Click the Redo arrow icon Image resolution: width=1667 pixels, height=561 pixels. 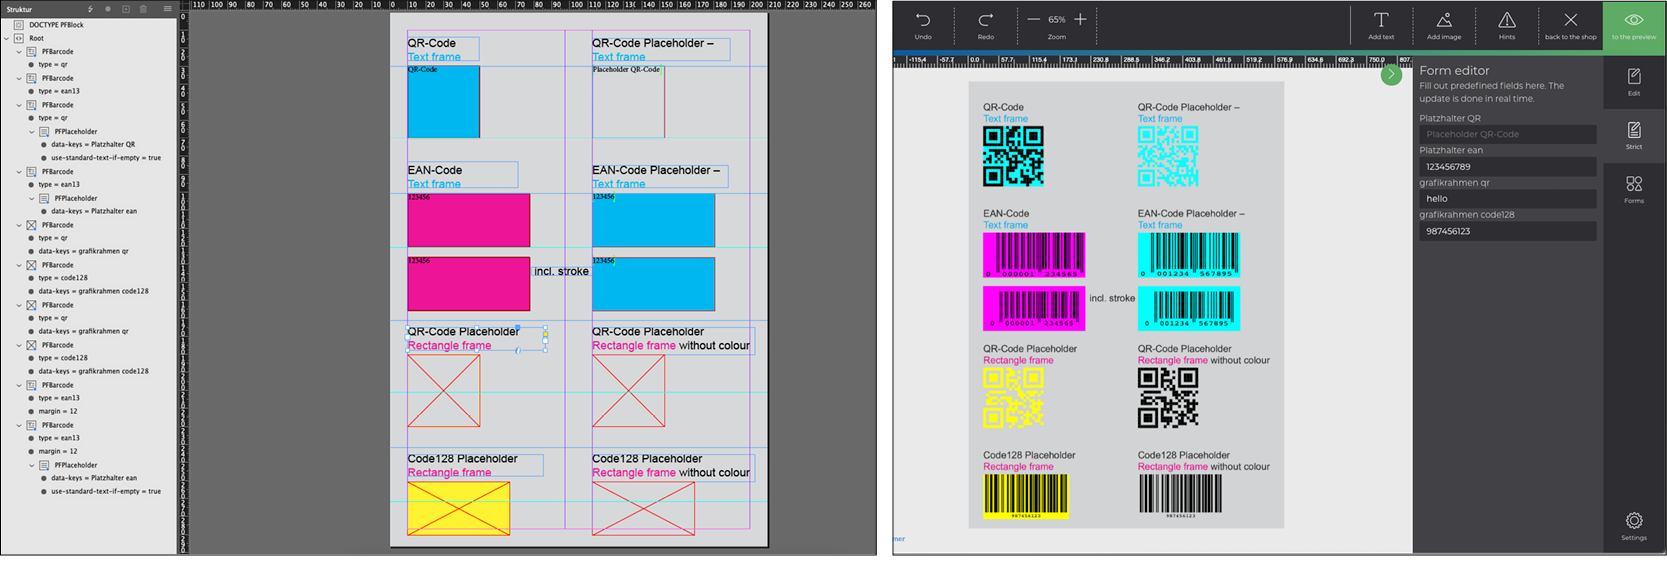[985, 20]
